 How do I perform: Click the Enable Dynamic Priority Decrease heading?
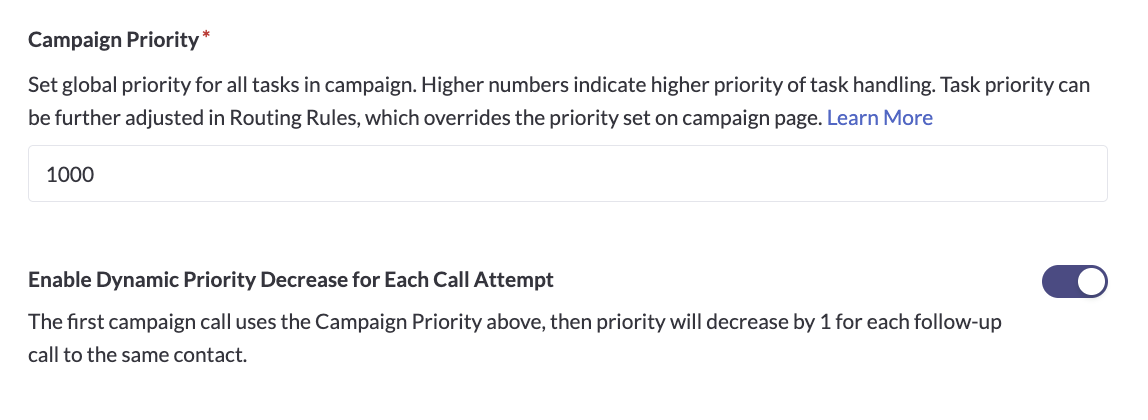290,280
